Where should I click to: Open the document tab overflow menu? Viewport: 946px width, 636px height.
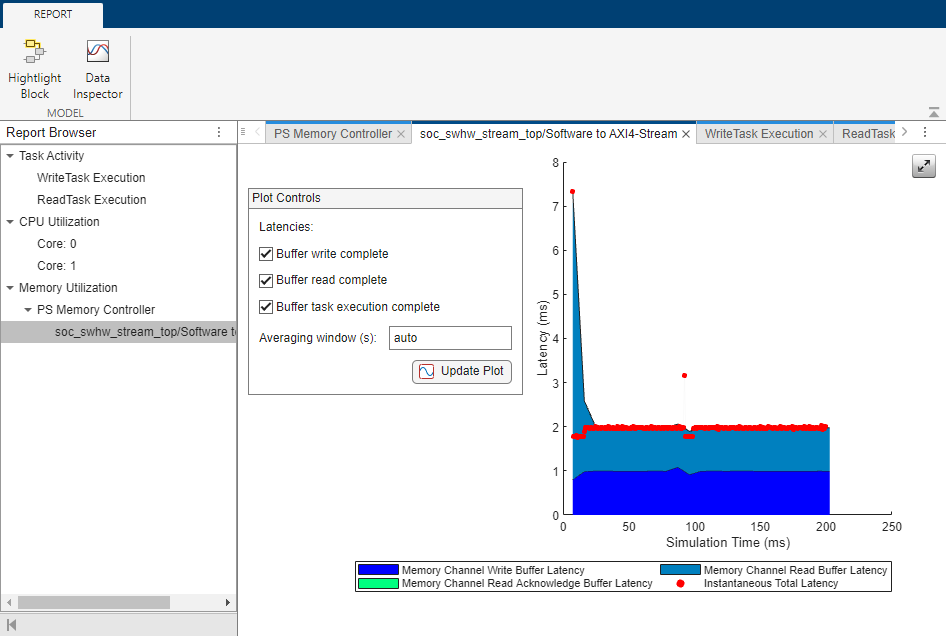coord(925,132)
